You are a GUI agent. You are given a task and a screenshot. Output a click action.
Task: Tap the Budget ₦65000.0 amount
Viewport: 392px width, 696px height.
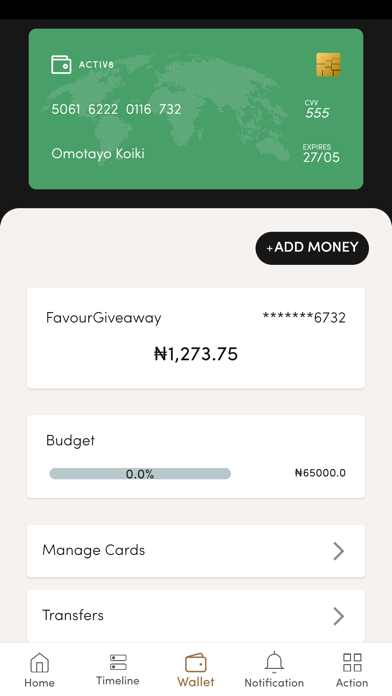320,473
